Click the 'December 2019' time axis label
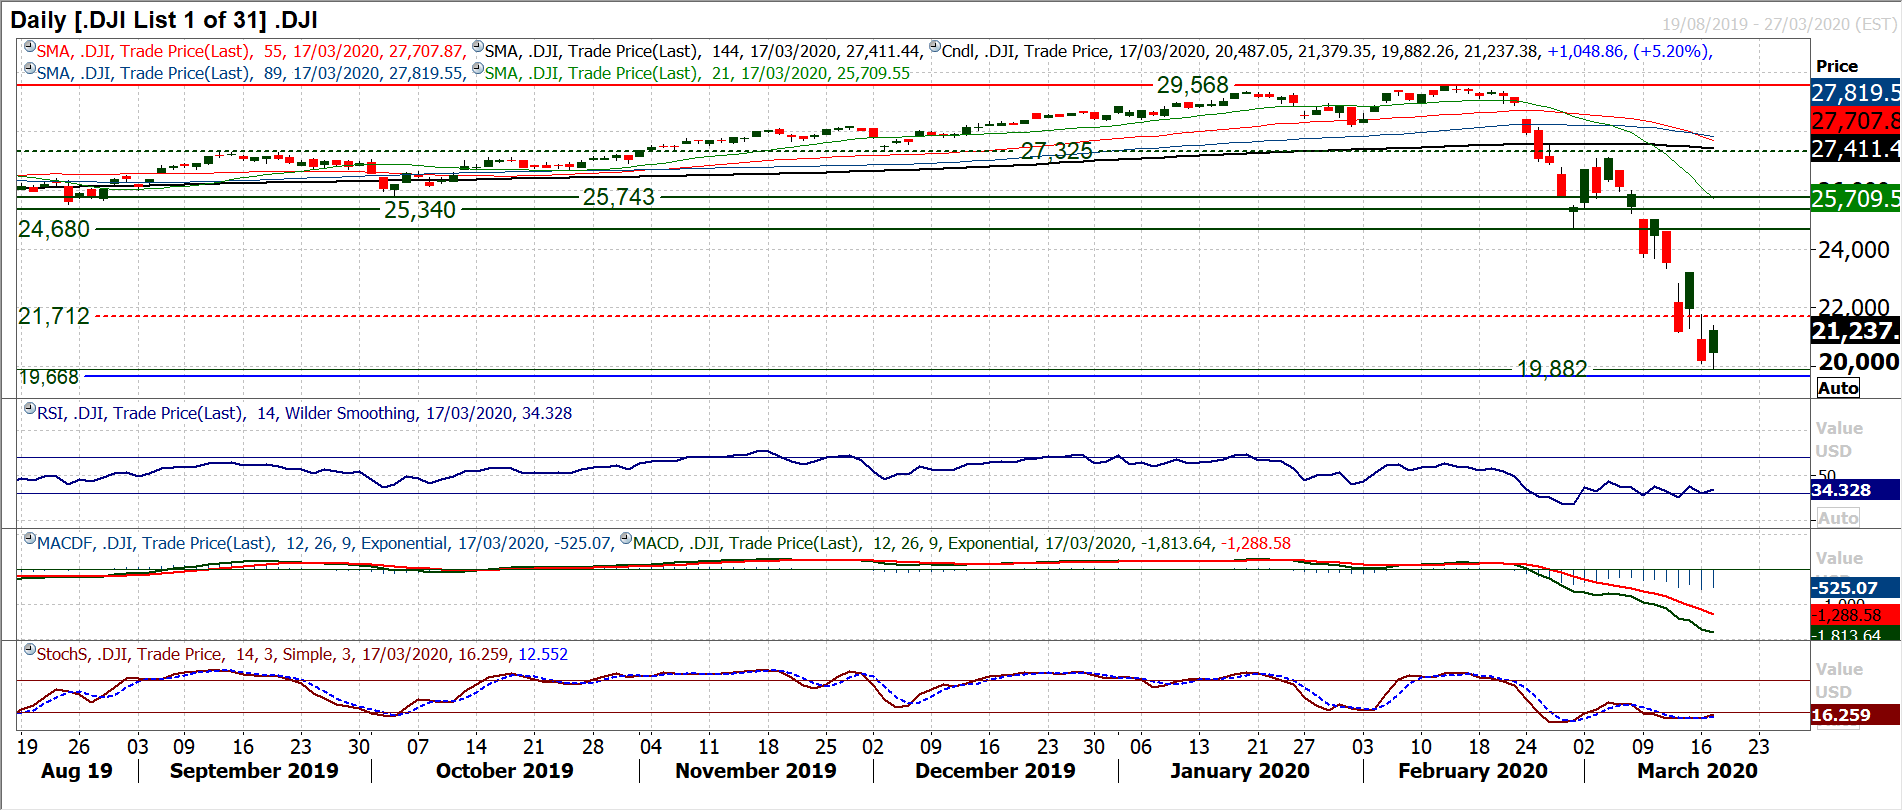 [x=995, y=771]
